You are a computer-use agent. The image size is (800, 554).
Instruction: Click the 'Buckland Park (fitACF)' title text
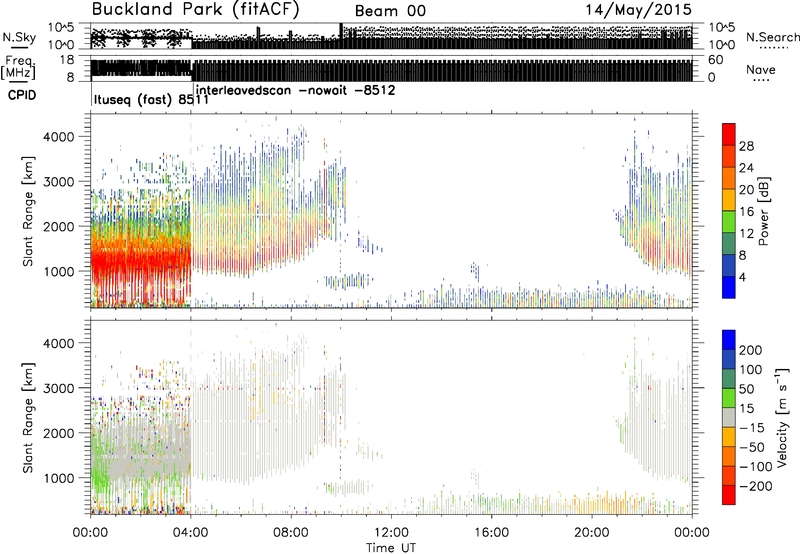coord(195,10)
